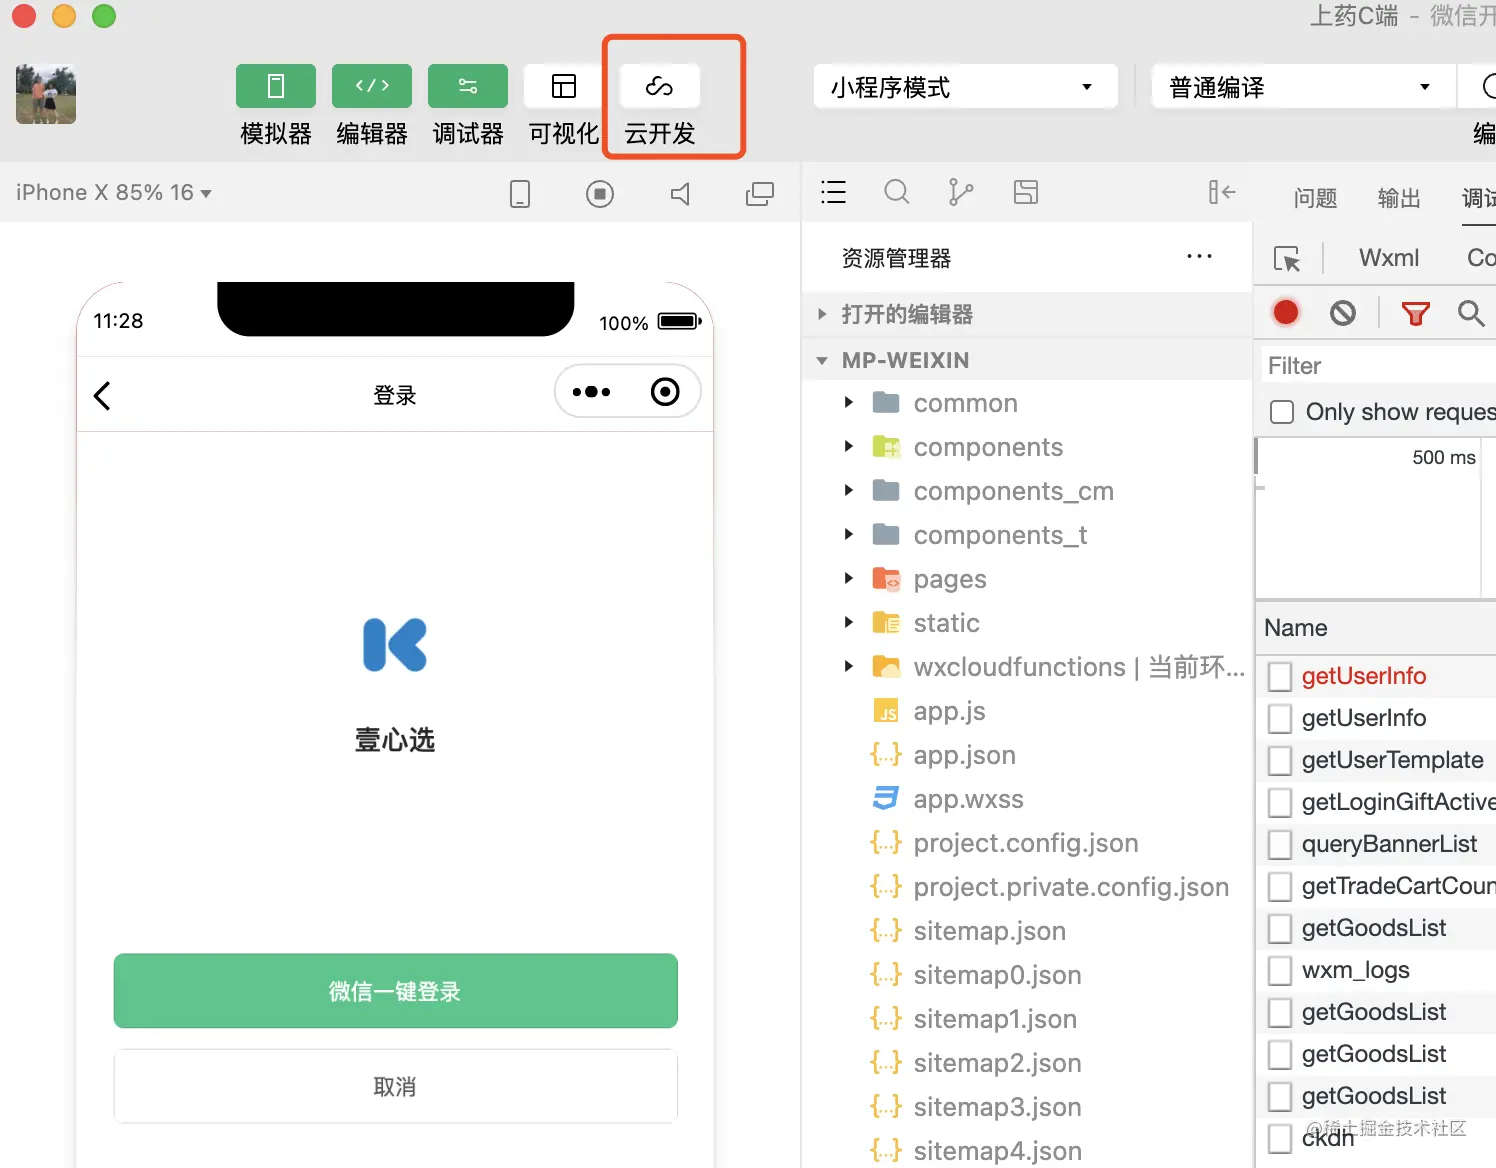Open resource manager more options menu
This screenshot has width=1496, height=1168.
point(1199,257)
